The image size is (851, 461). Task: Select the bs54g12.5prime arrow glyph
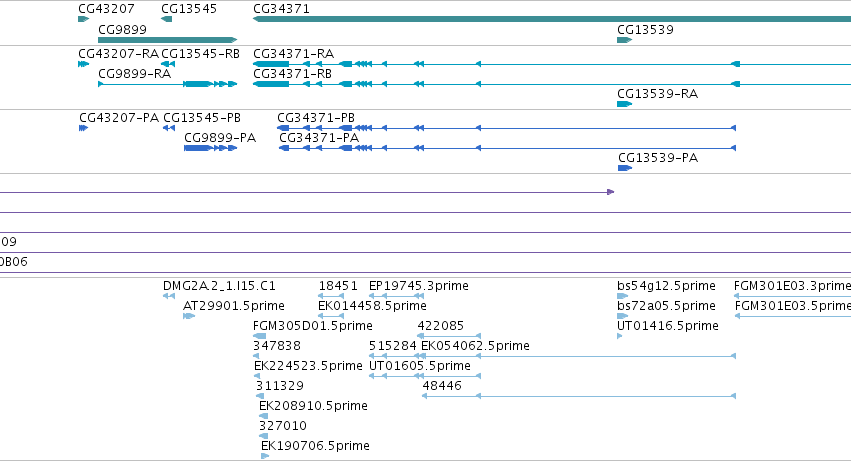pyautogui.click(x=623, y=296)
